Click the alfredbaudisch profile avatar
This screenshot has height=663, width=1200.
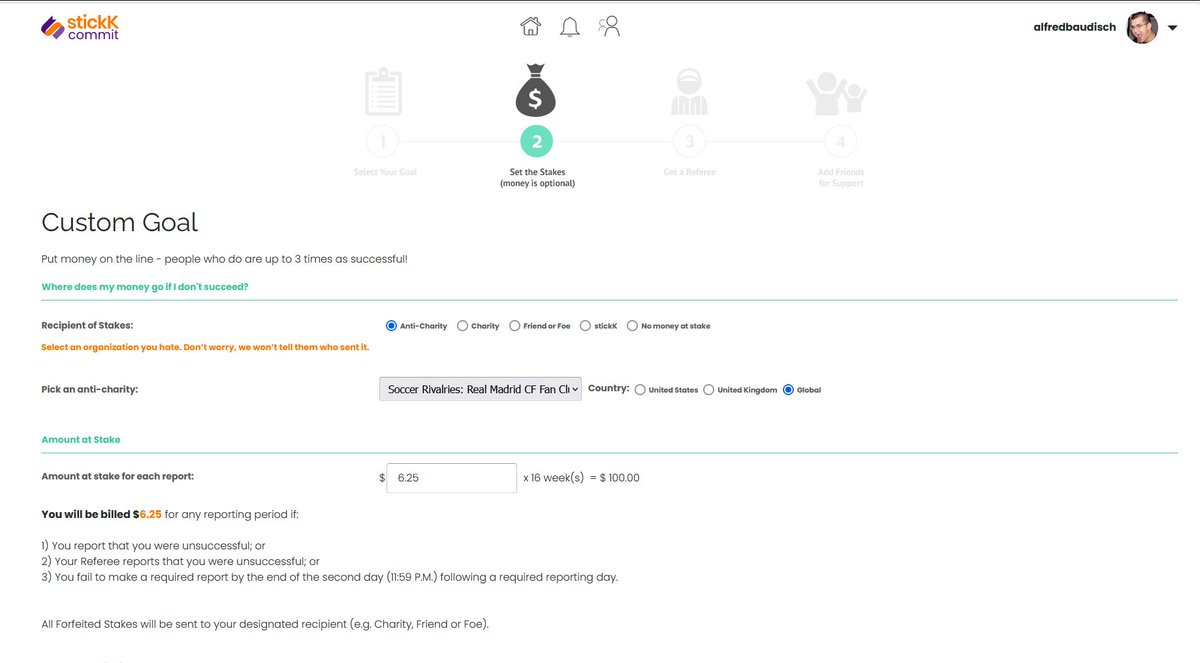(x=1142, y=28)
